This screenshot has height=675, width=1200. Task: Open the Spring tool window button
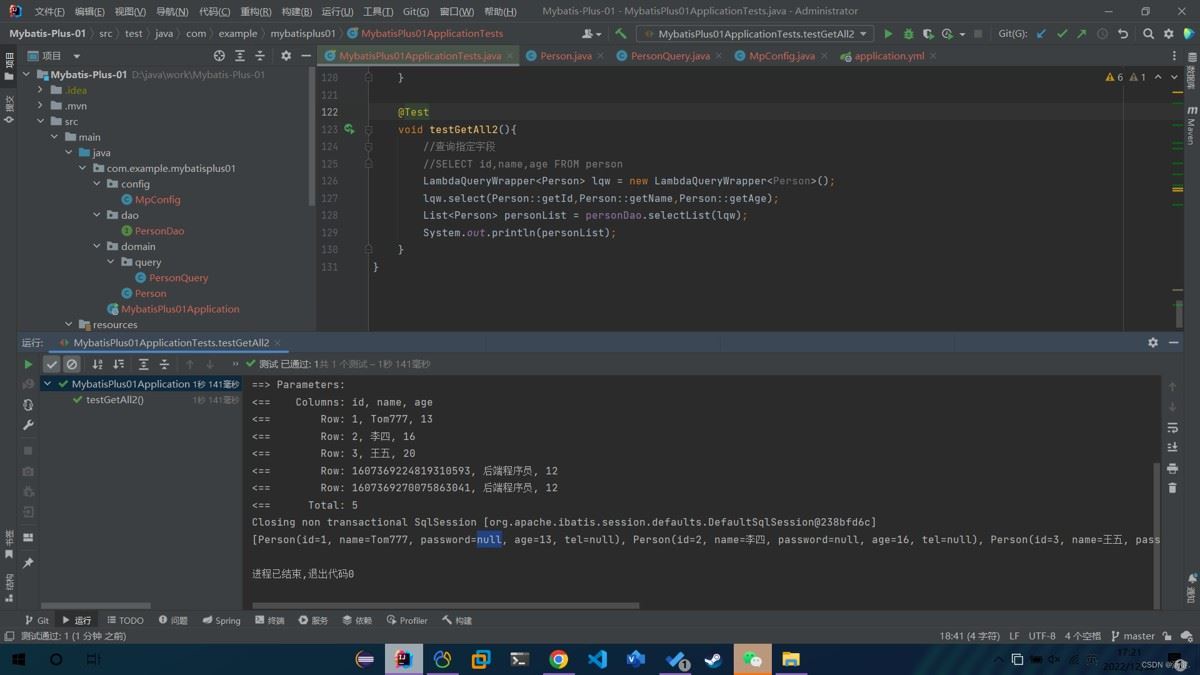tap(221, 620)
